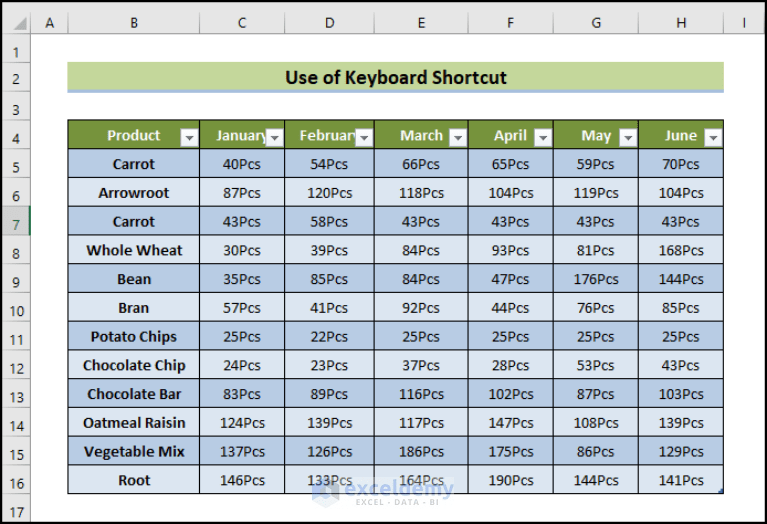Image resolution: width=767 pixels, height=524 pixels.
Task: Select the Carrot cell in row 7
Action: coord(134,222)
